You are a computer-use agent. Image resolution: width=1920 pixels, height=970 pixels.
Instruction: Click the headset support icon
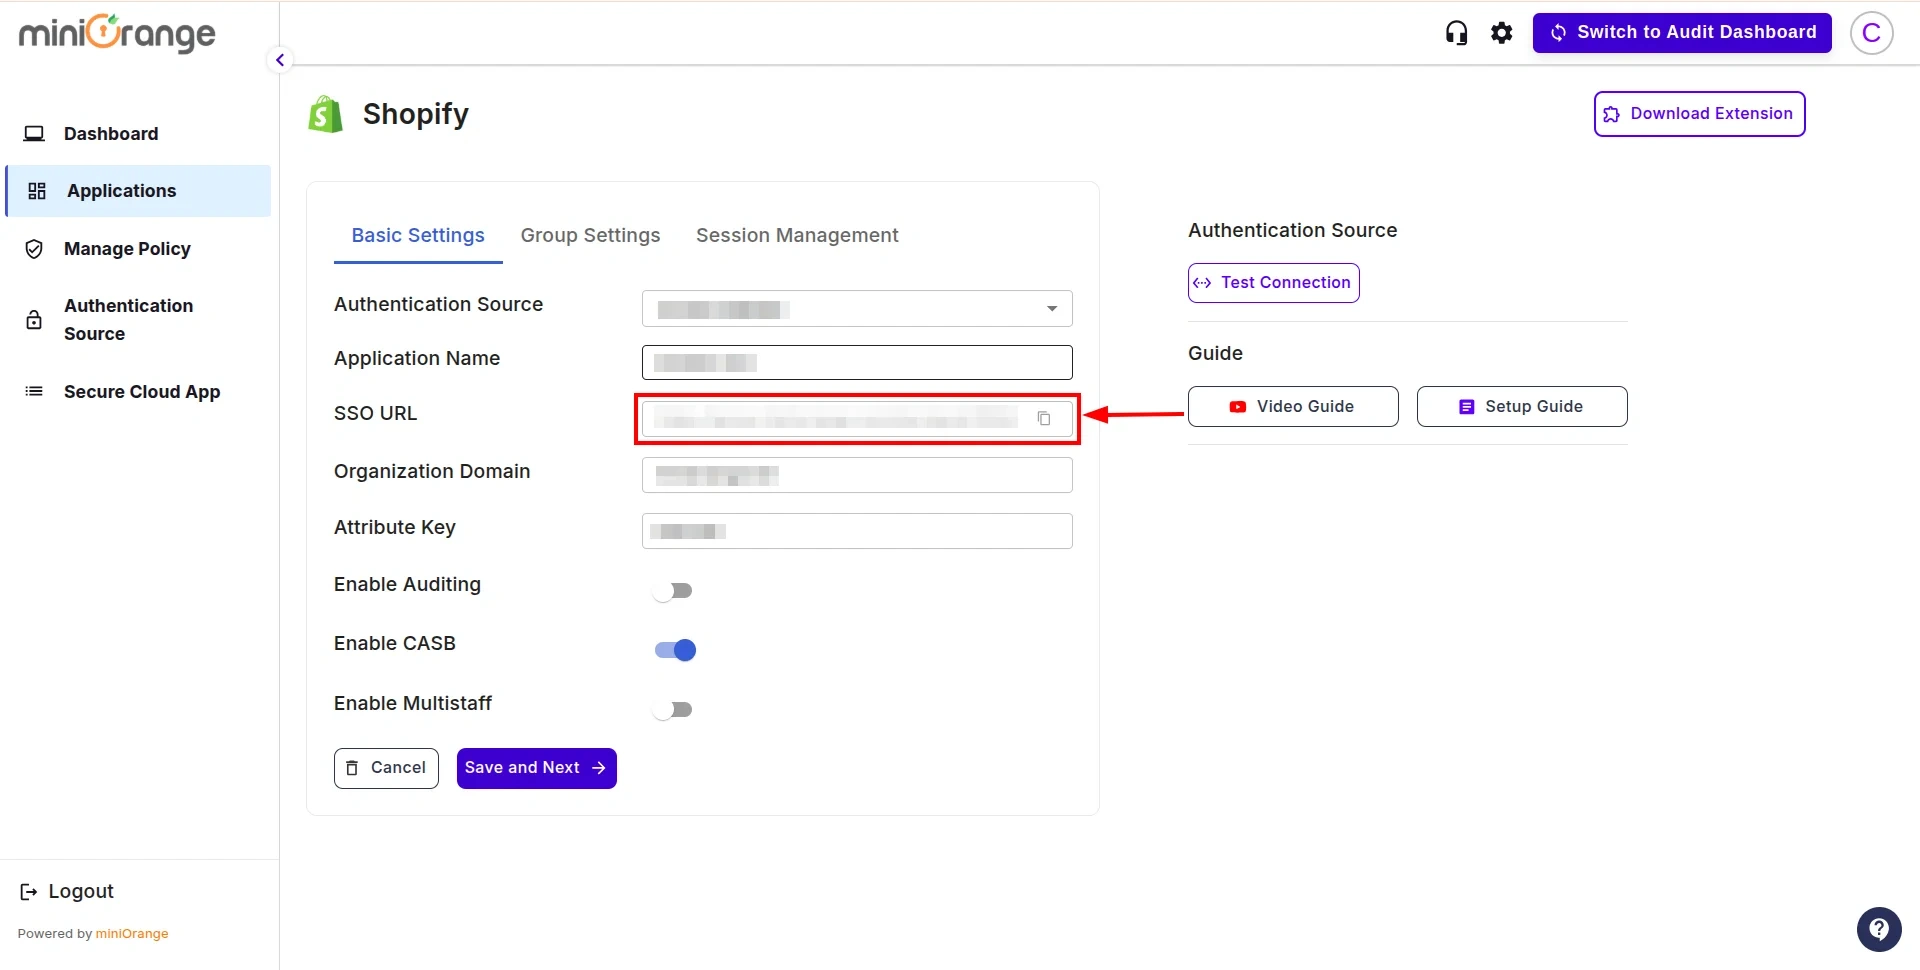pos(1456,32)
